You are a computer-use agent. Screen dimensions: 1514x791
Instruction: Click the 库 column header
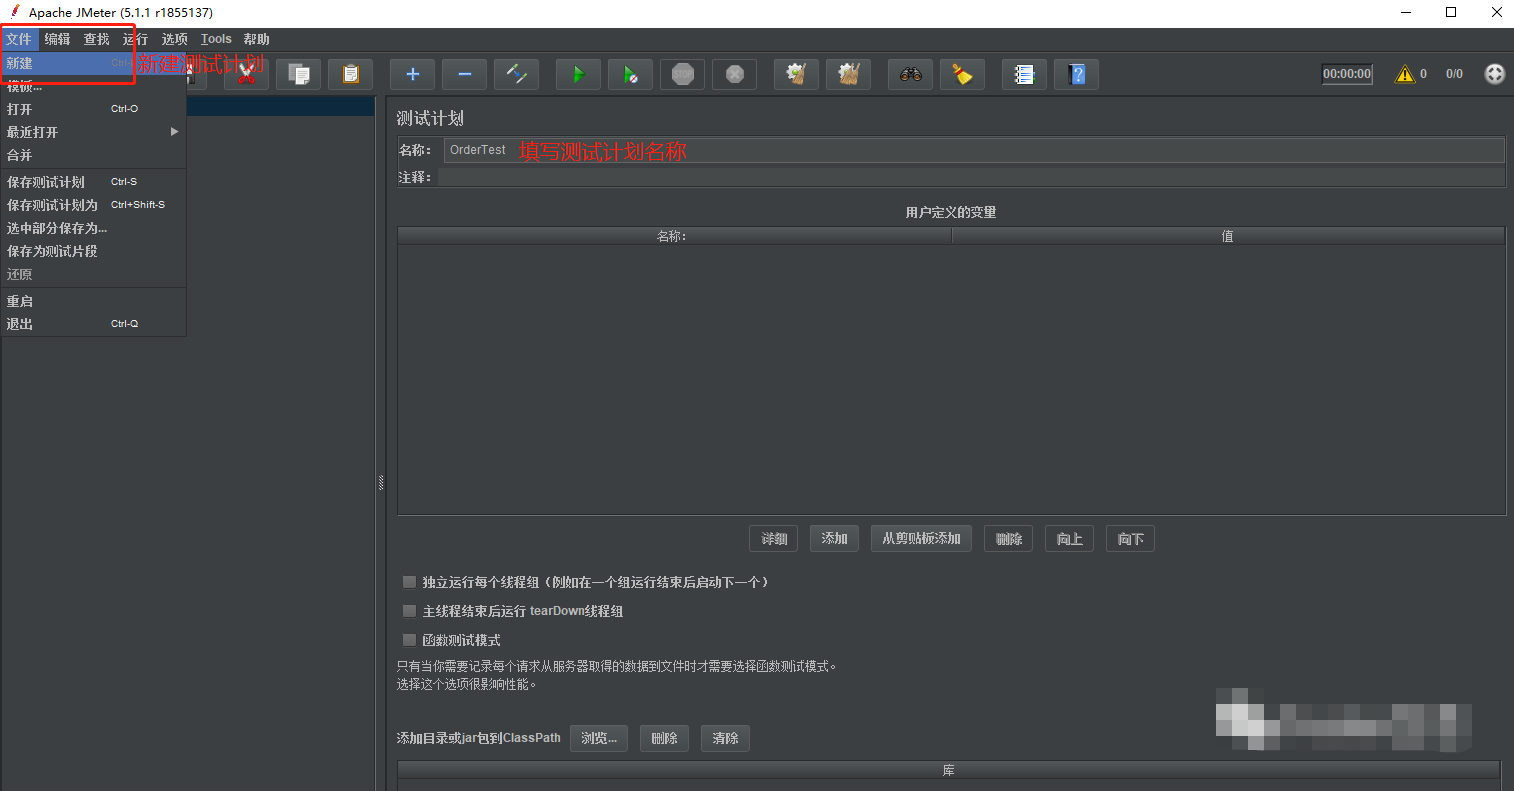(x=949, y=770)
